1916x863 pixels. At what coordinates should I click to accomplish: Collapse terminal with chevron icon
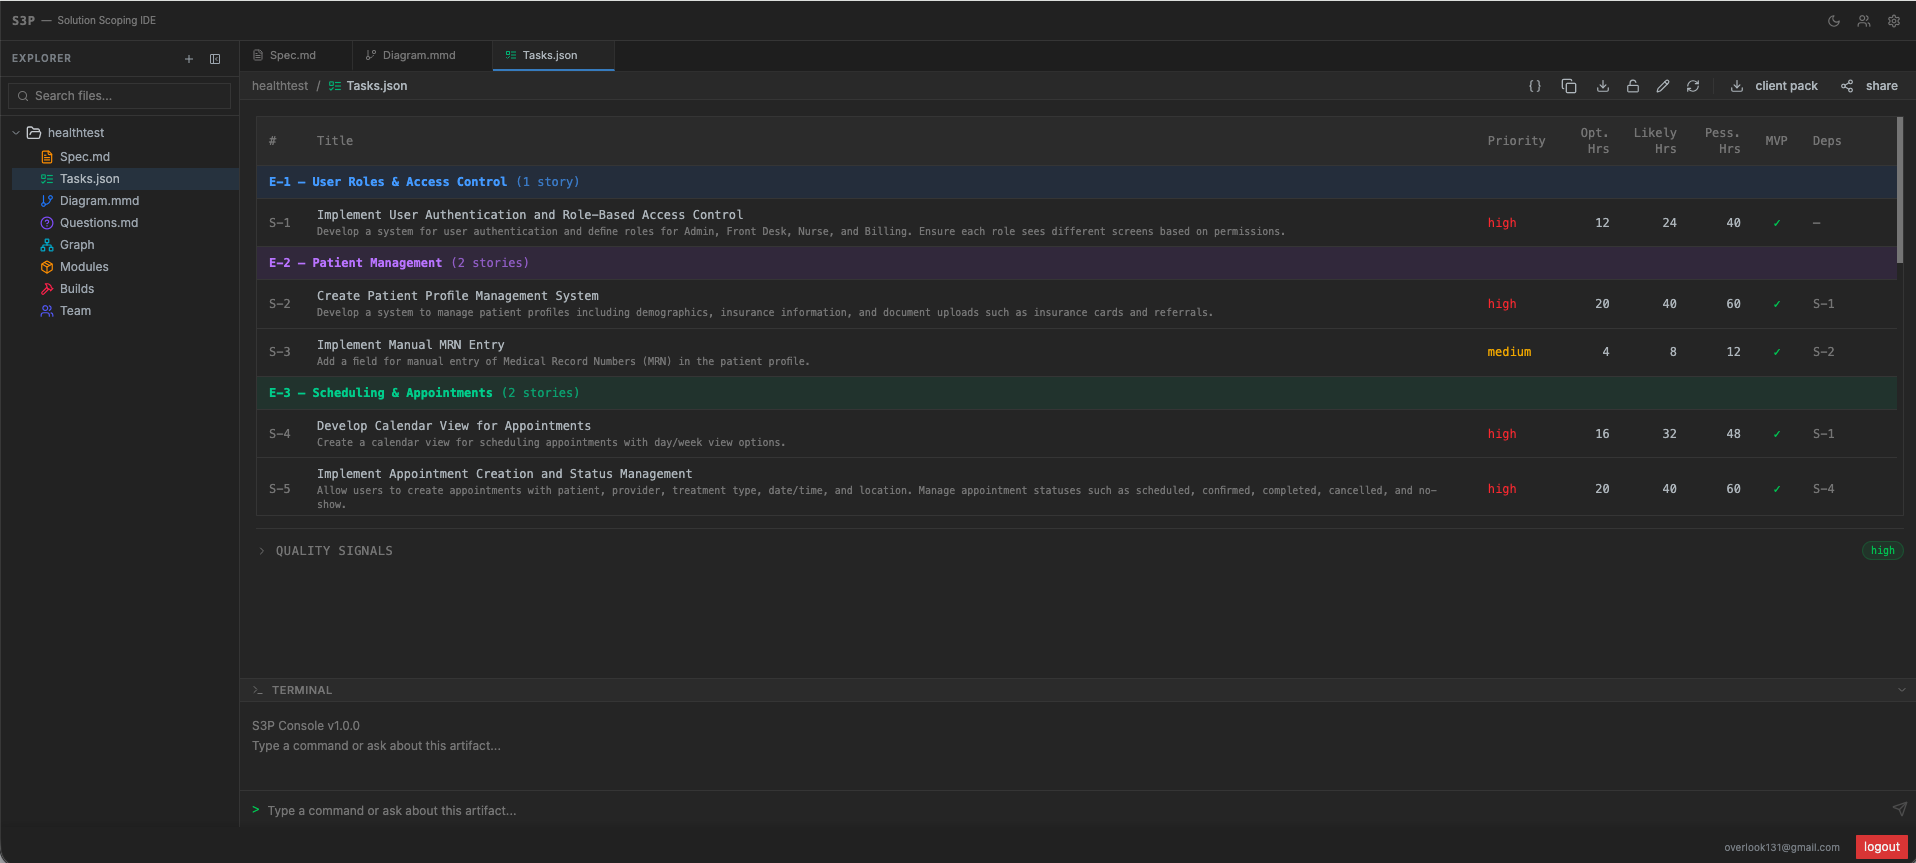[x=1901, y=690]
